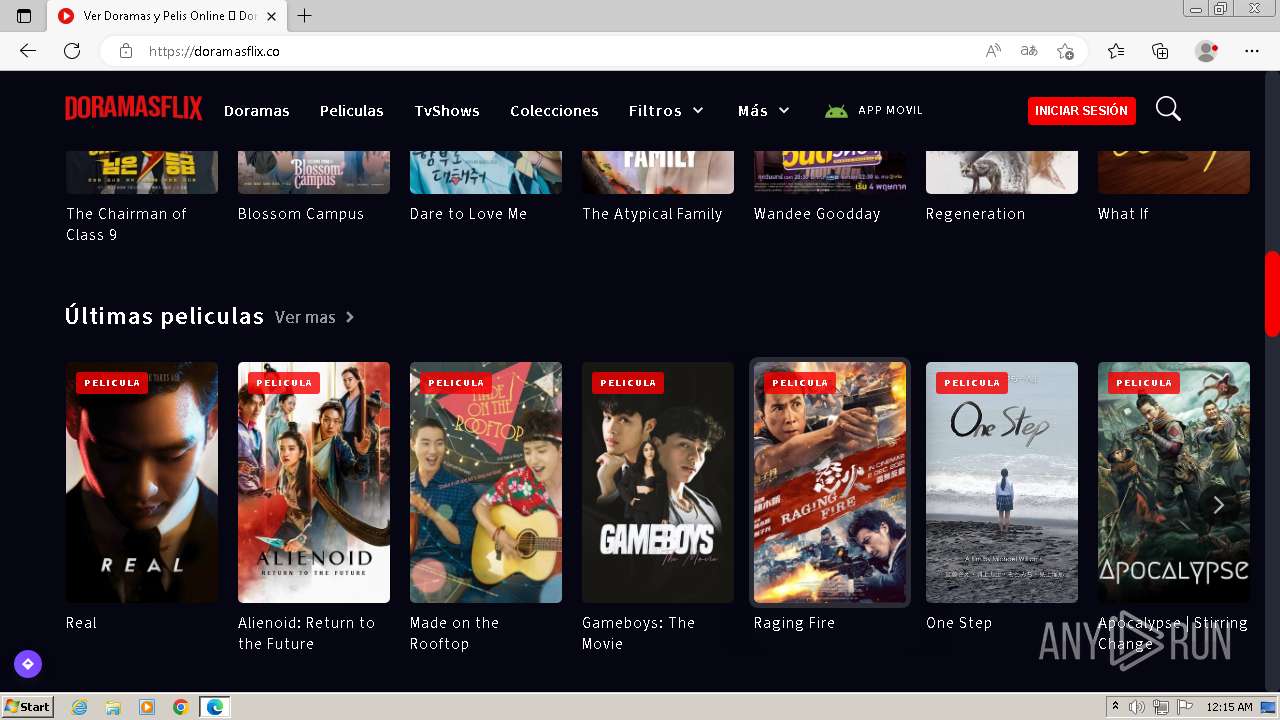
Task: Advance movie carousel with right arrow
Action: (x=1218, y=505)
